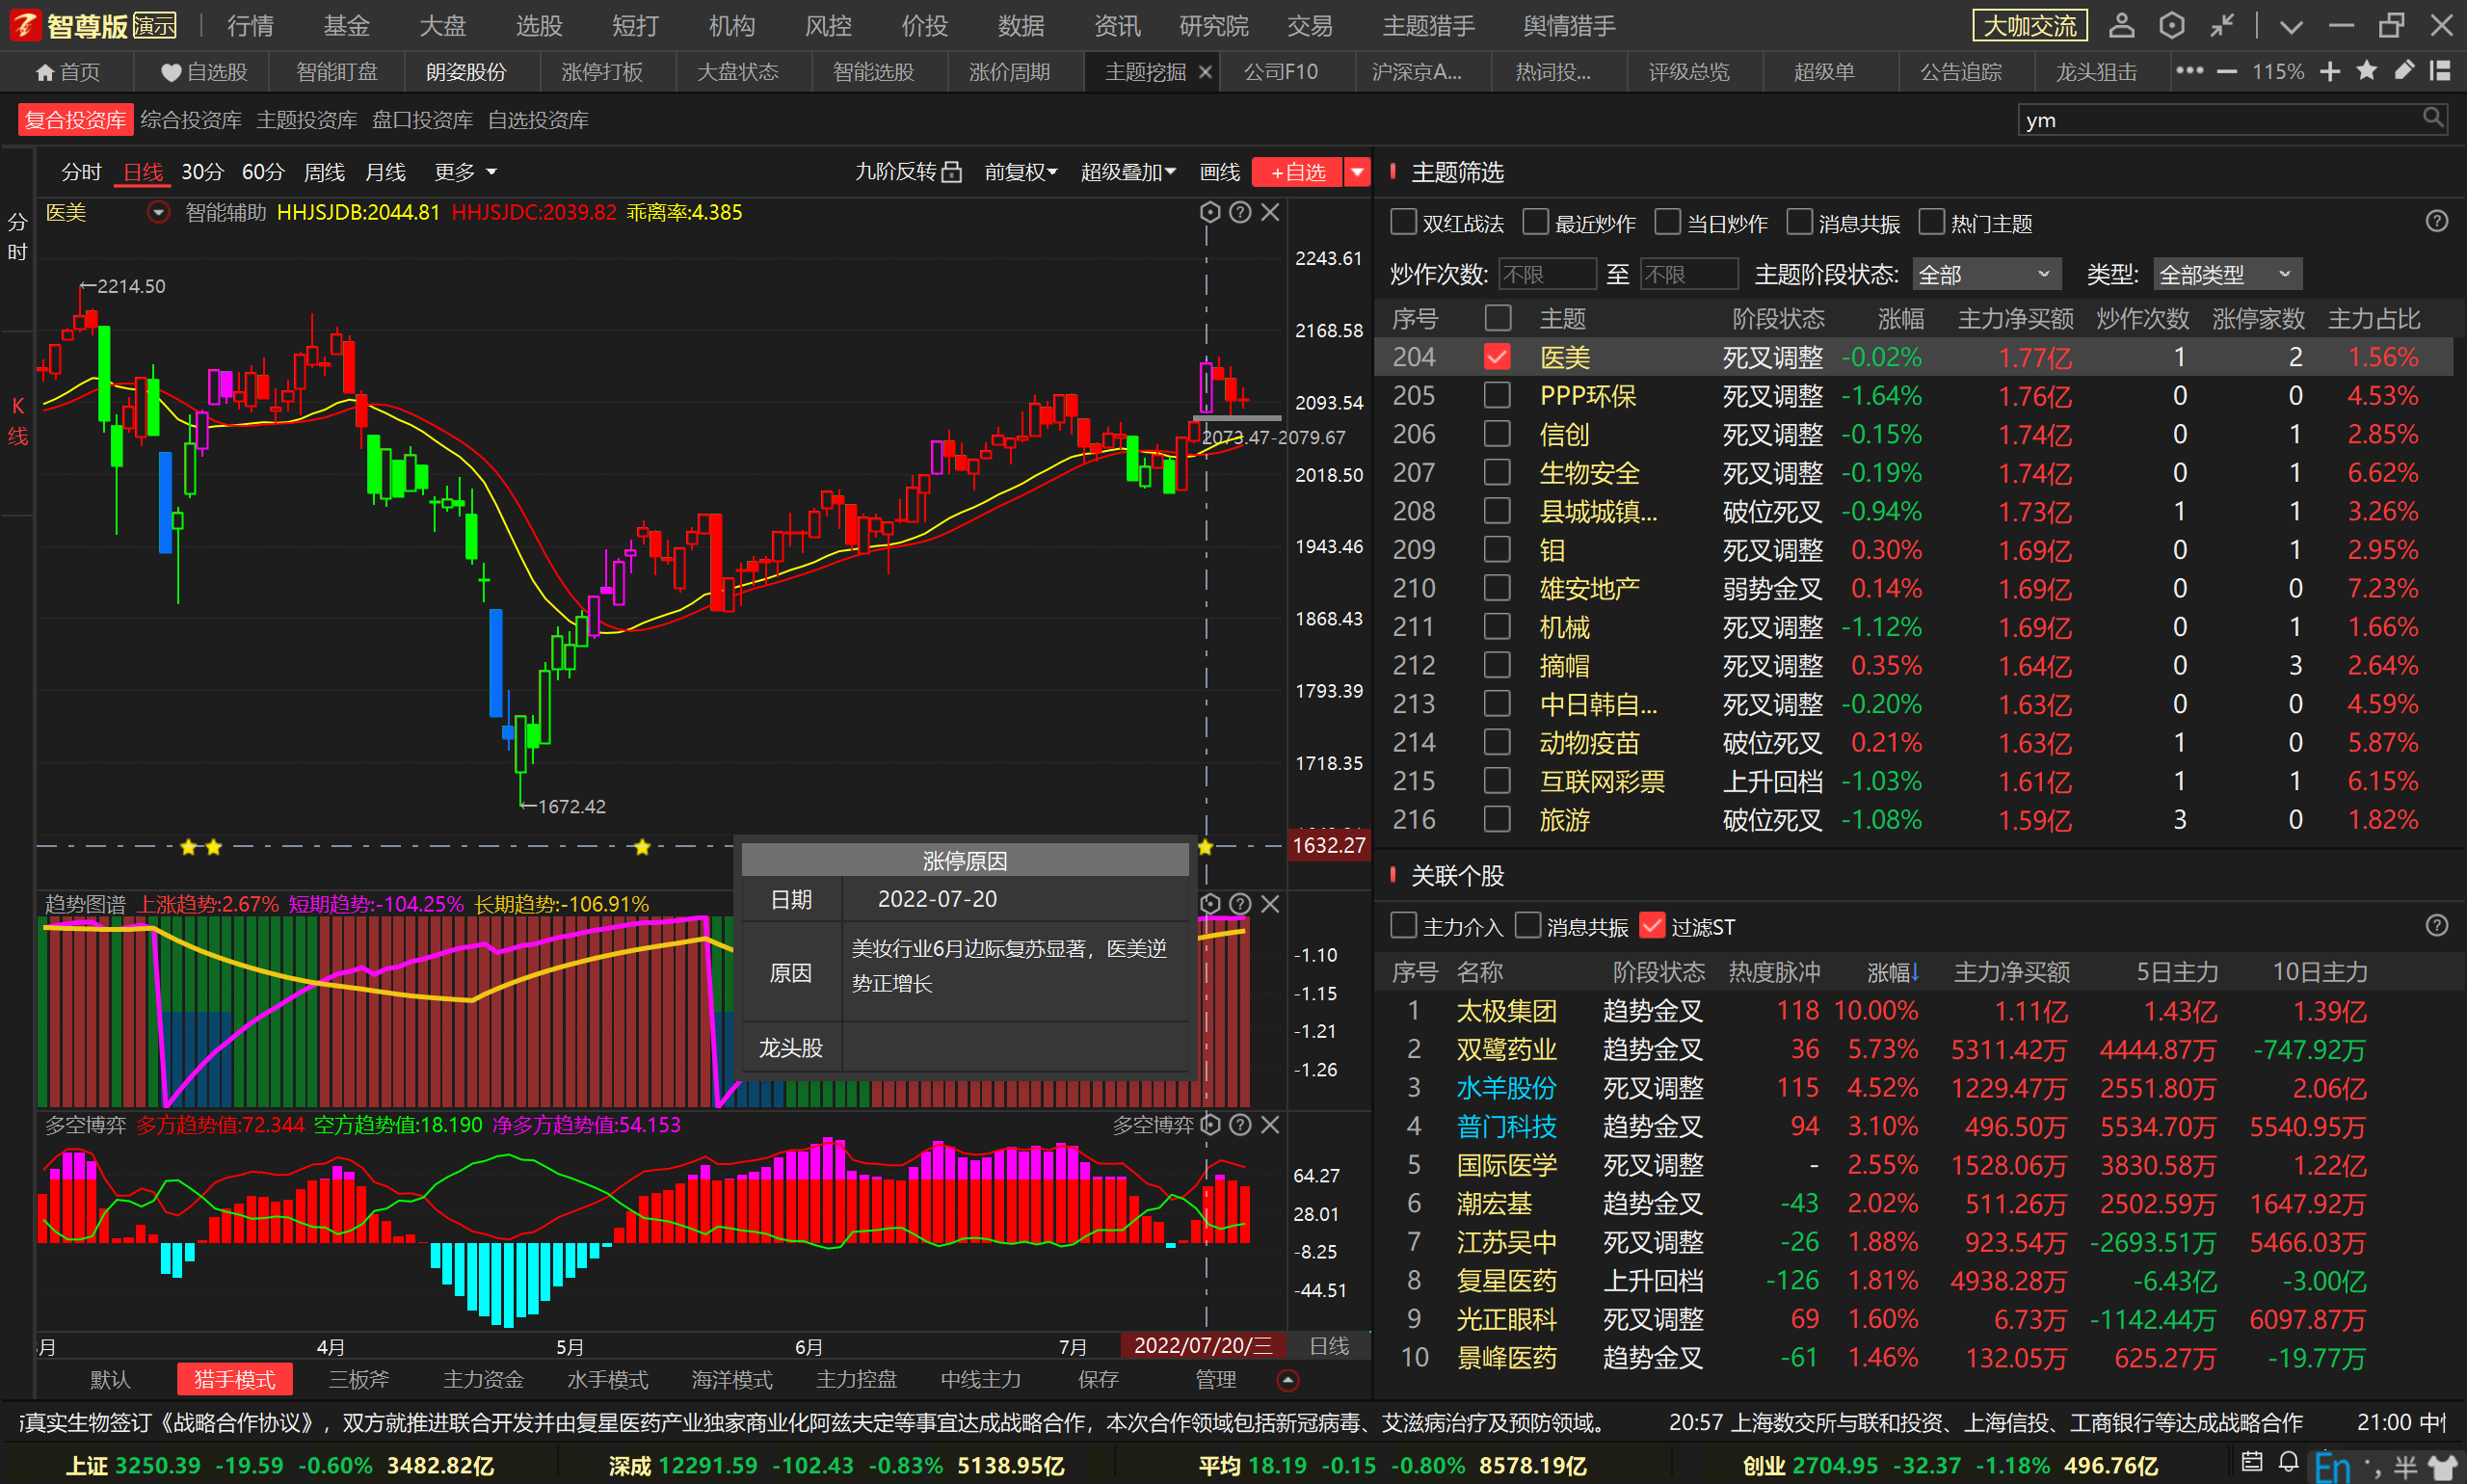Image resolution: width=2467 pixels, height=1484 pixels.
Task: Open the 主题猎手 menu
Action: click(x=1429, y=25)
